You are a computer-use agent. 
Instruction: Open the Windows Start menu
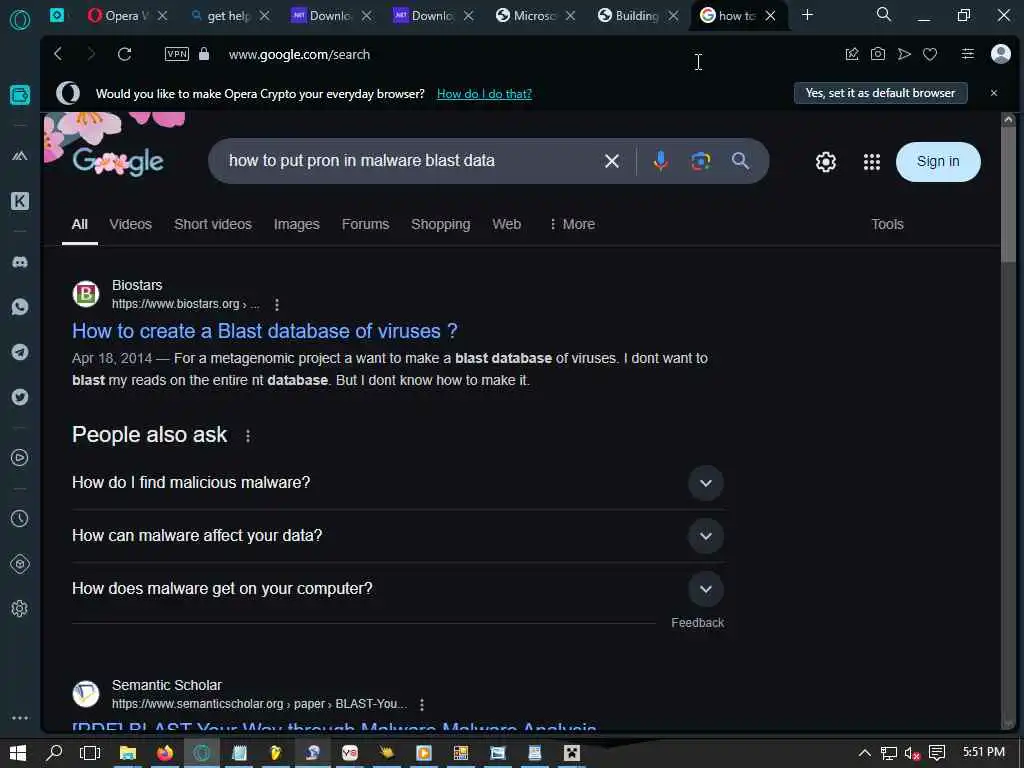(x=18, y=753)
